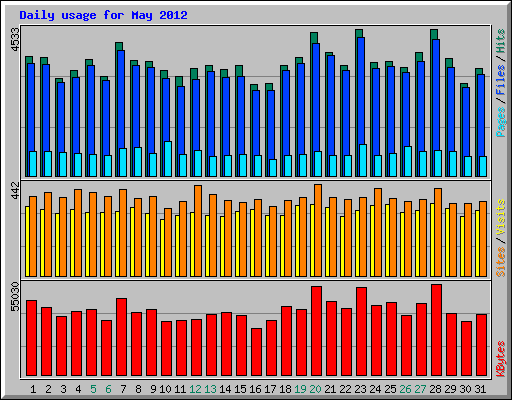Click the orange bar for day 12
Screen dimensions: 512x400
click(198, 231)
